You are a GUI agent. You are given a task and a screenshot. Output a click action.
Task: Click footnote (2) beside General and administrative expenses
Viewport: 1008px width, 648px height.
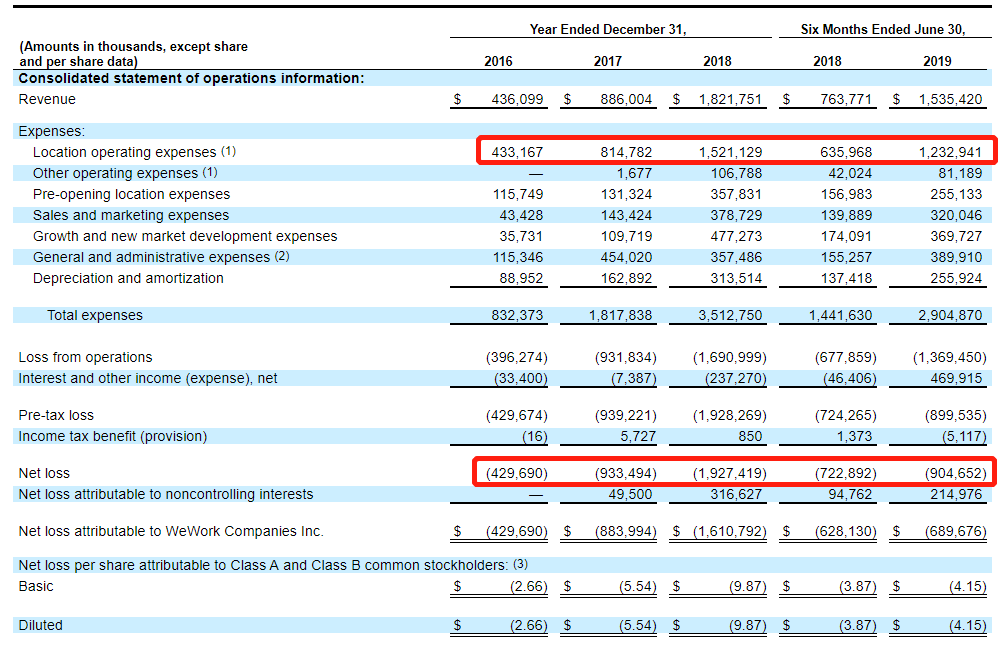(282, 257)
